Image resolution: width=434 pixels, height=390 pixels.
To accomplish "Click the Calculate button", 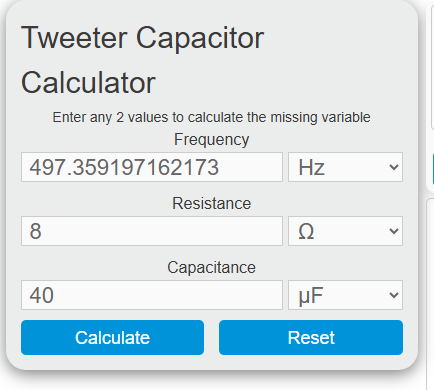I will [112, 337].
